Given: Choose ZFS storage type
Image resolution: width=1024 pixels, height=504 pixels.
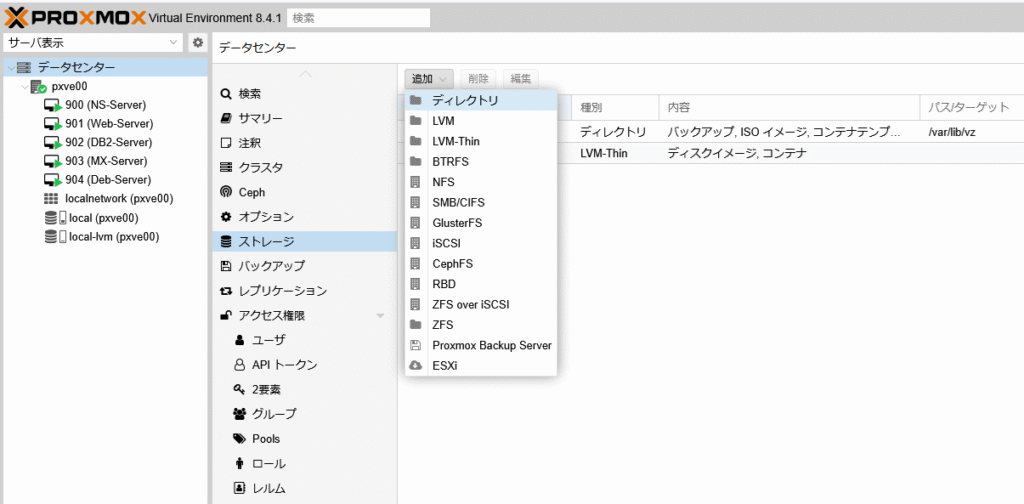Looking at the screenshot, I should 481,324.
